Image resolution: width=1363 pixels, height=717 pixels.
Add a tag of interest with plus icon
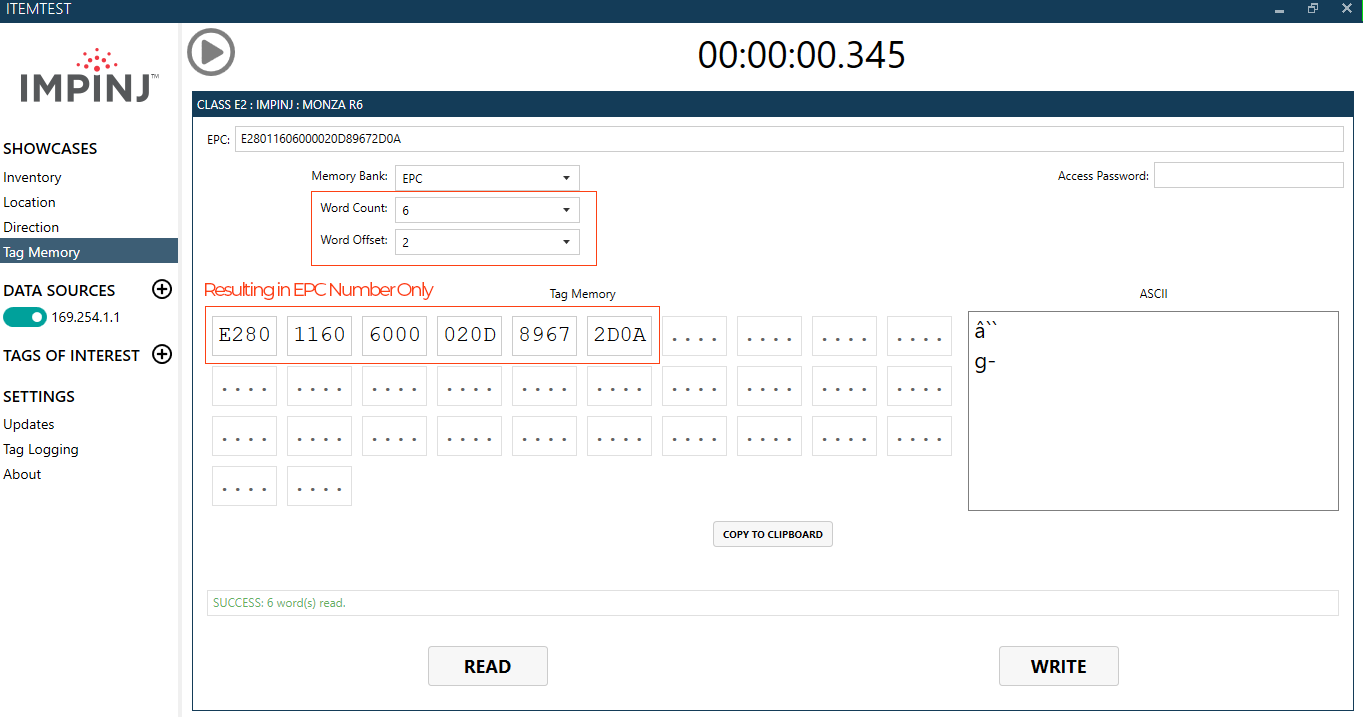pos(162,354)
